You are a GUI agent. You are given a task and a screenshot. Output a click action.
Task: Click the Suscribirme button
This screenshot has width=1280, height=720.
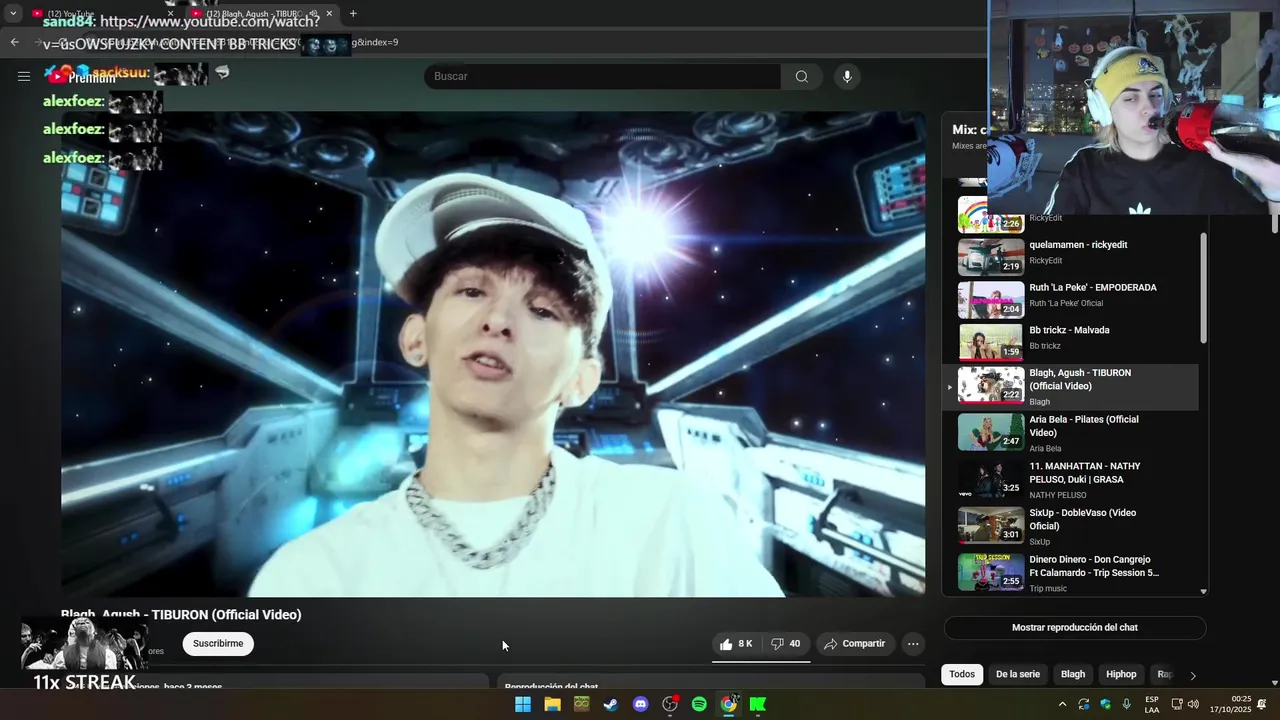218,644
